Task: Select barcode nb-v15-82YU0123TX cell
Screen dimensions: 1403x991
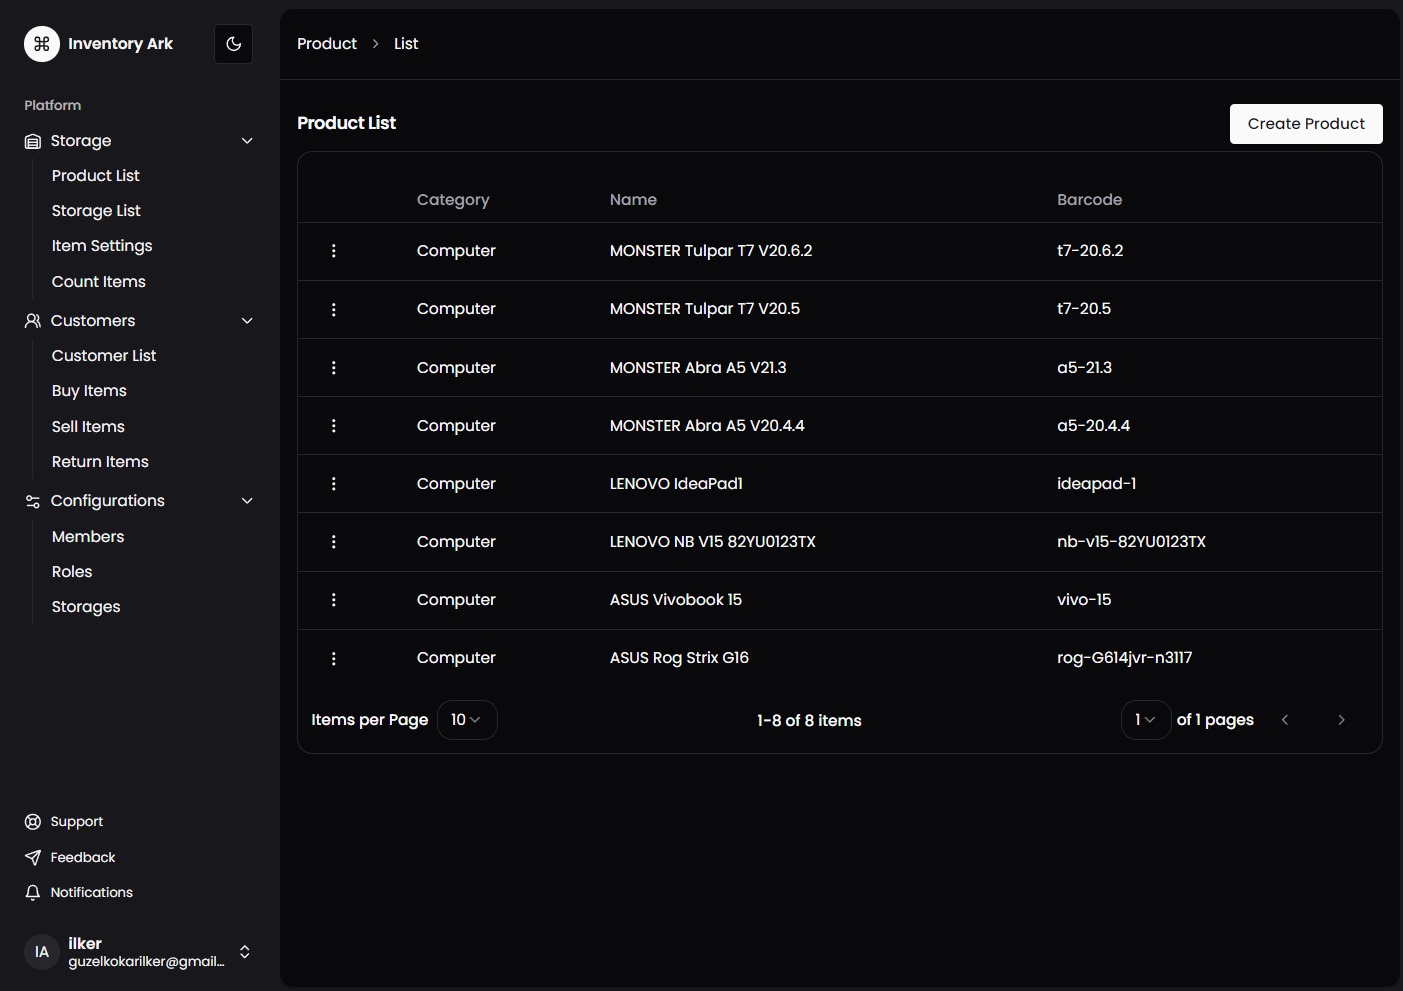Action: point(1131,542)
